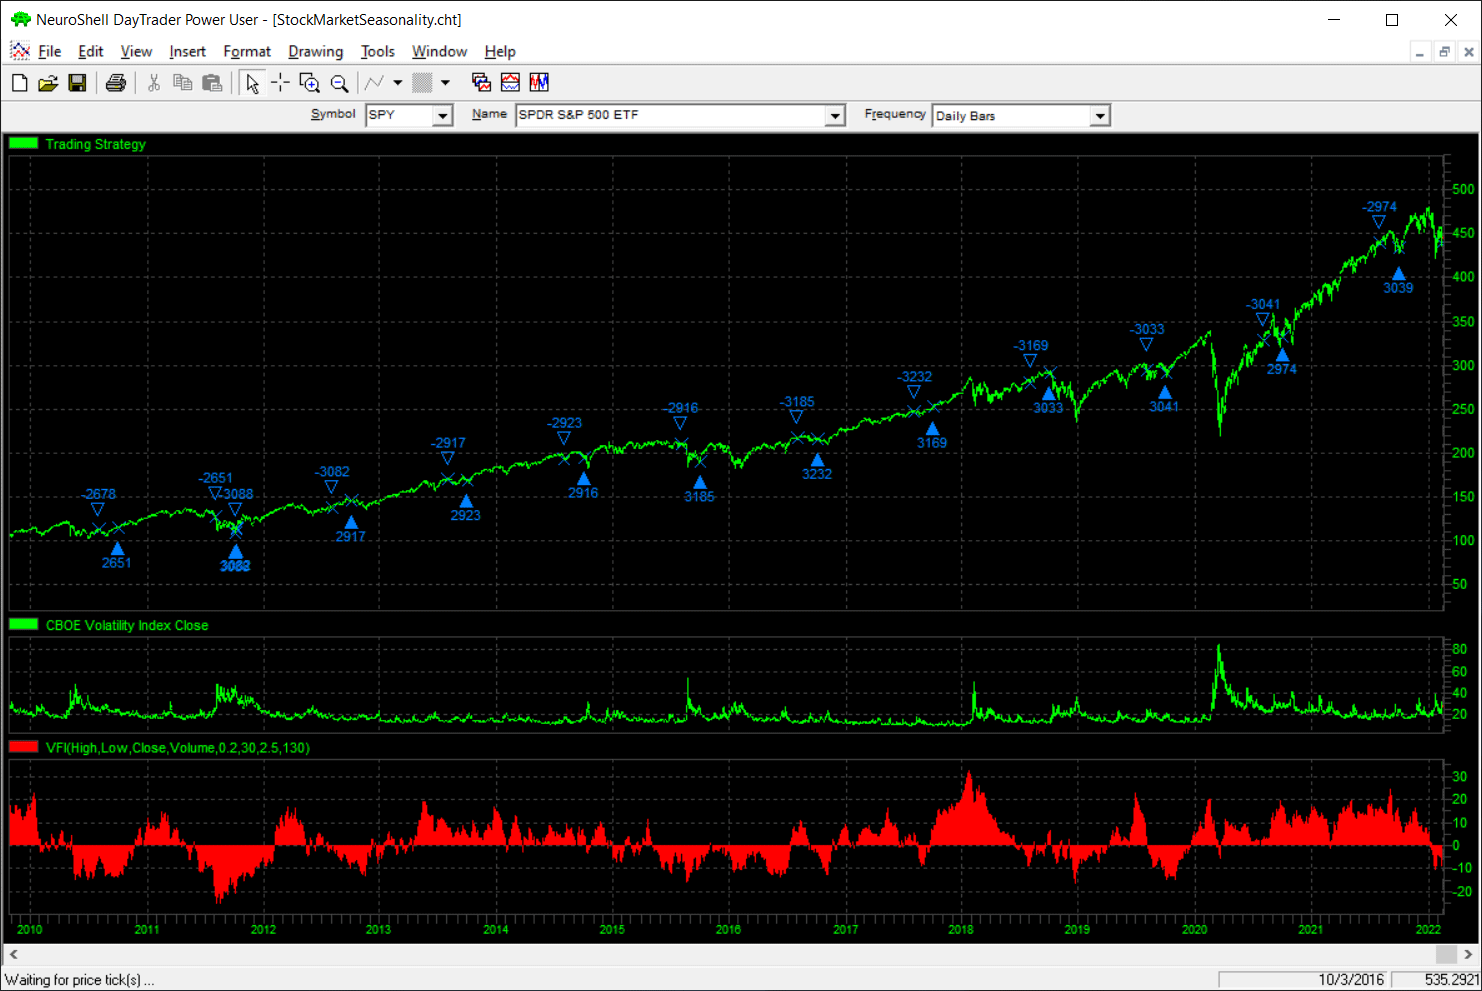Click the red-blue indicator wave icon
The image size is (1482, 991).
[539, 83]
